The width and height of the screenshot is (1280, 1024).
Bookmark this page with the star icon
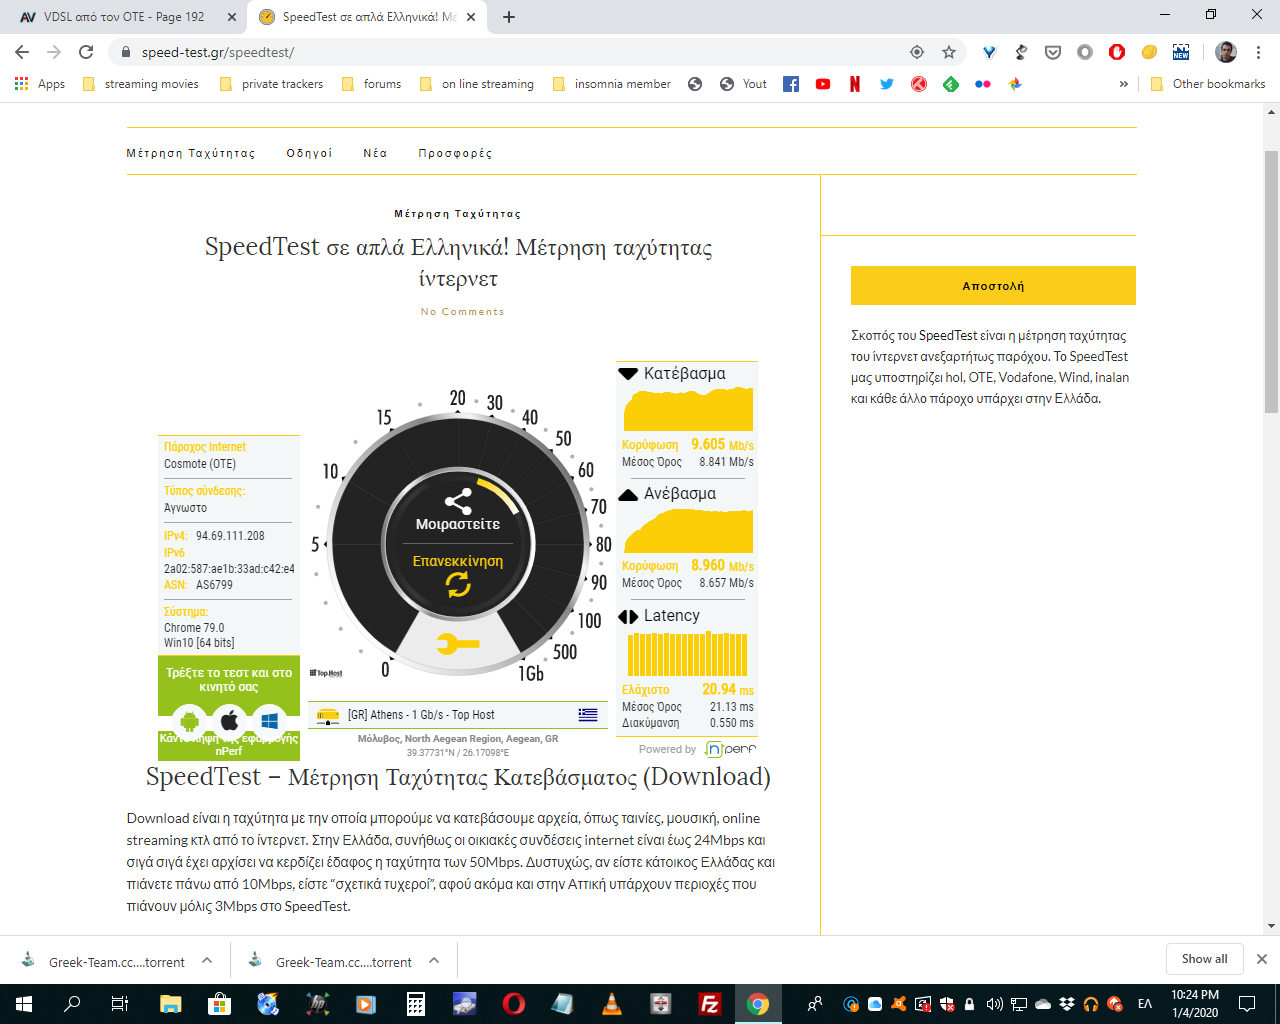[949, 52]
